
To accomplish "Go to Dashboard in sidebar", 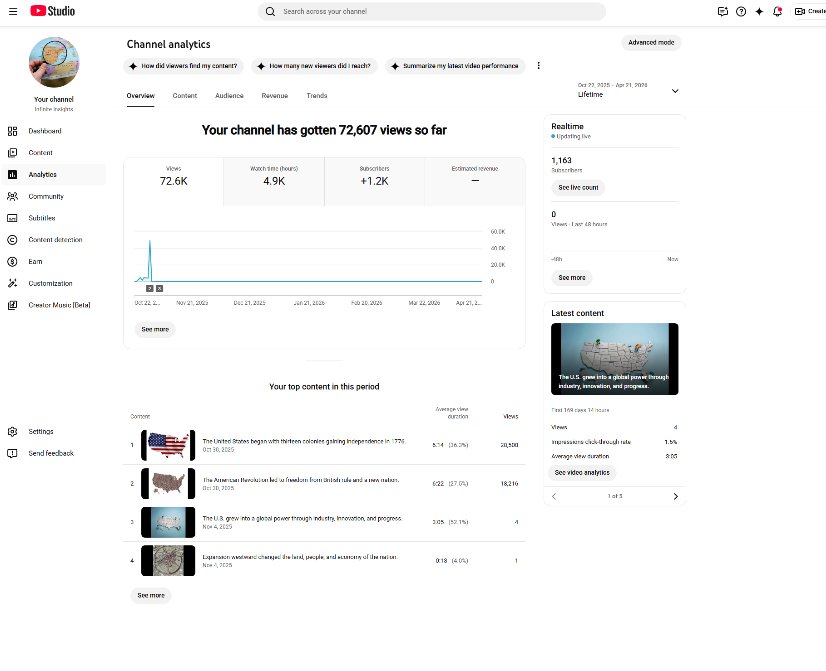I will coord(53,131).
